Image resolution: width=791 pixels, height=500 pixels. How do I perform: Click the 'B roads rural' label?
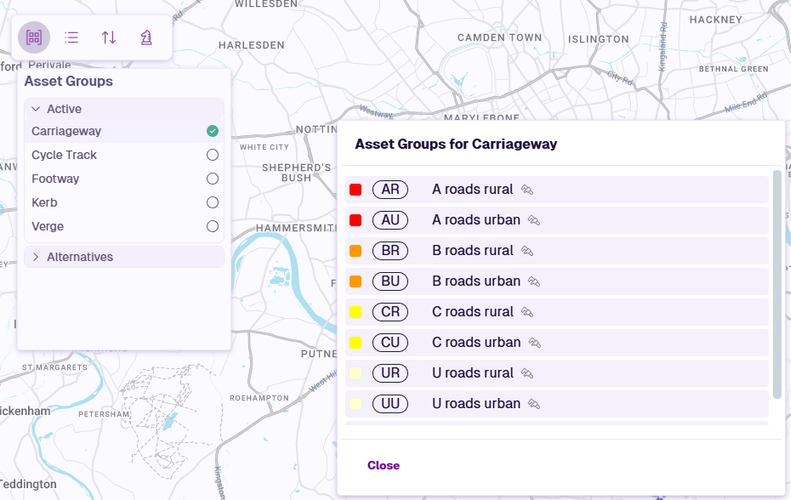[x=472, y=251]
